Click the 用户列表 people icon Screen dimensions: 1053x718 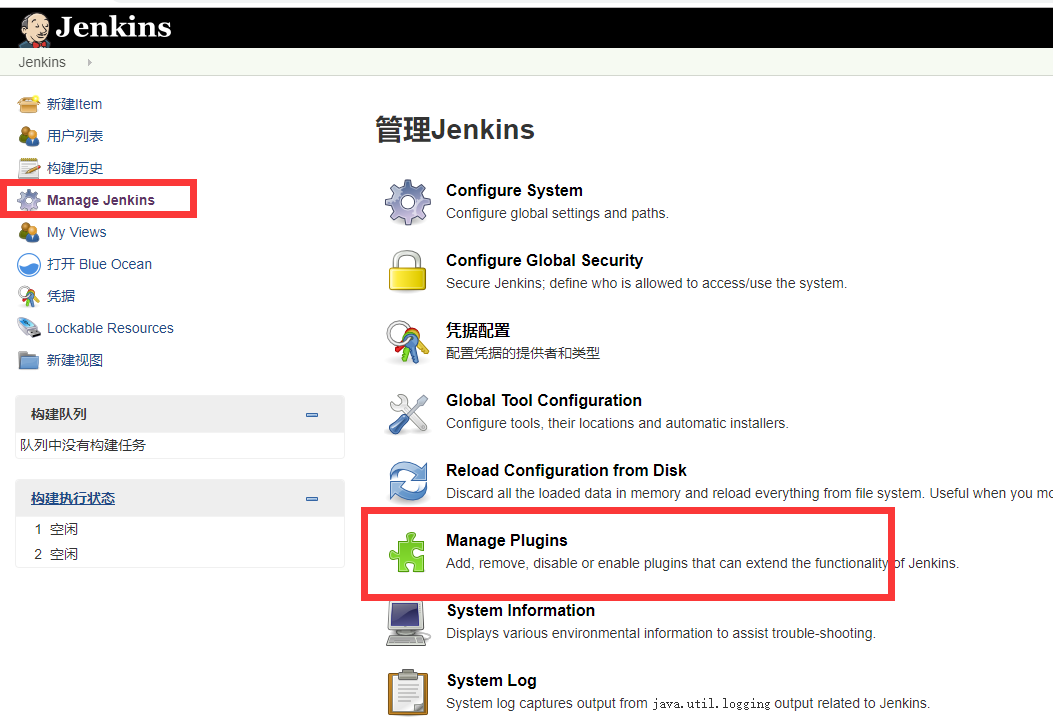[x=29, y=136]
